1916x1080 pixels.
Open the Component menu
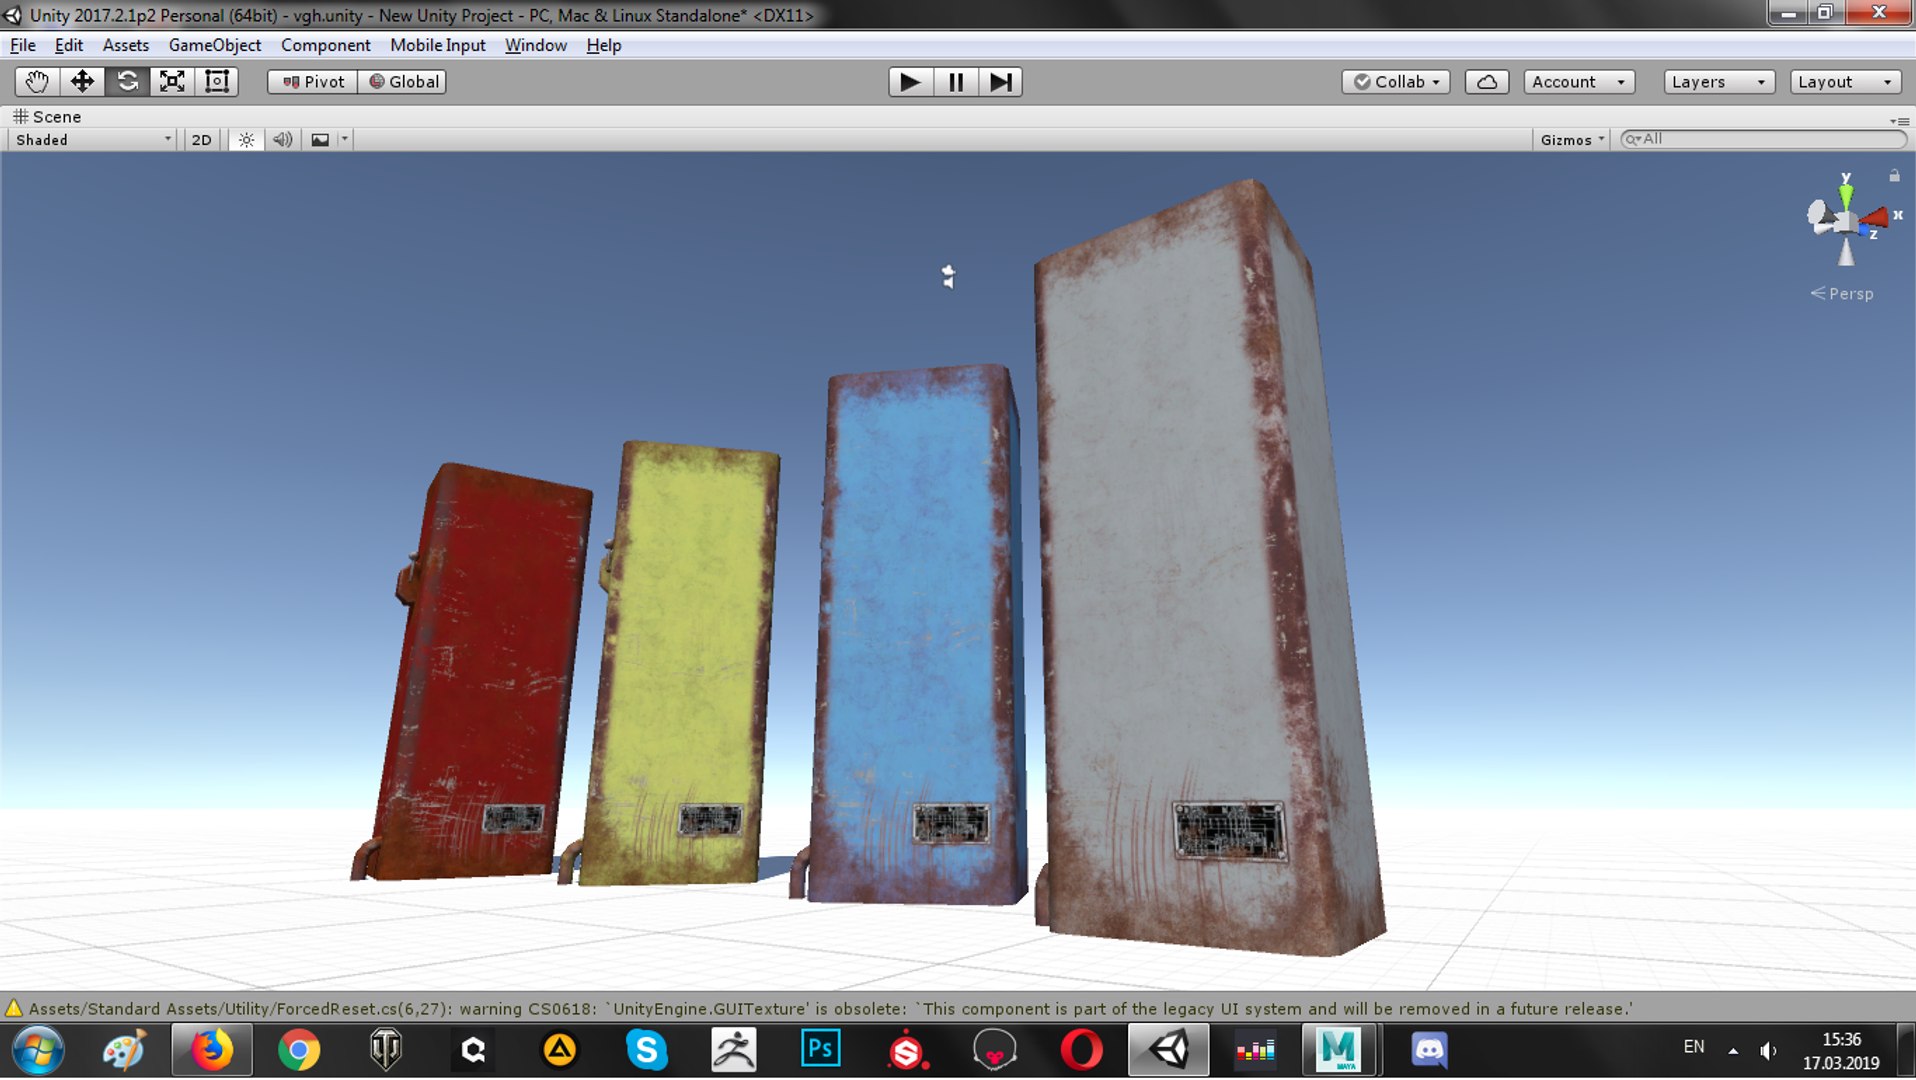pos(326,45)
